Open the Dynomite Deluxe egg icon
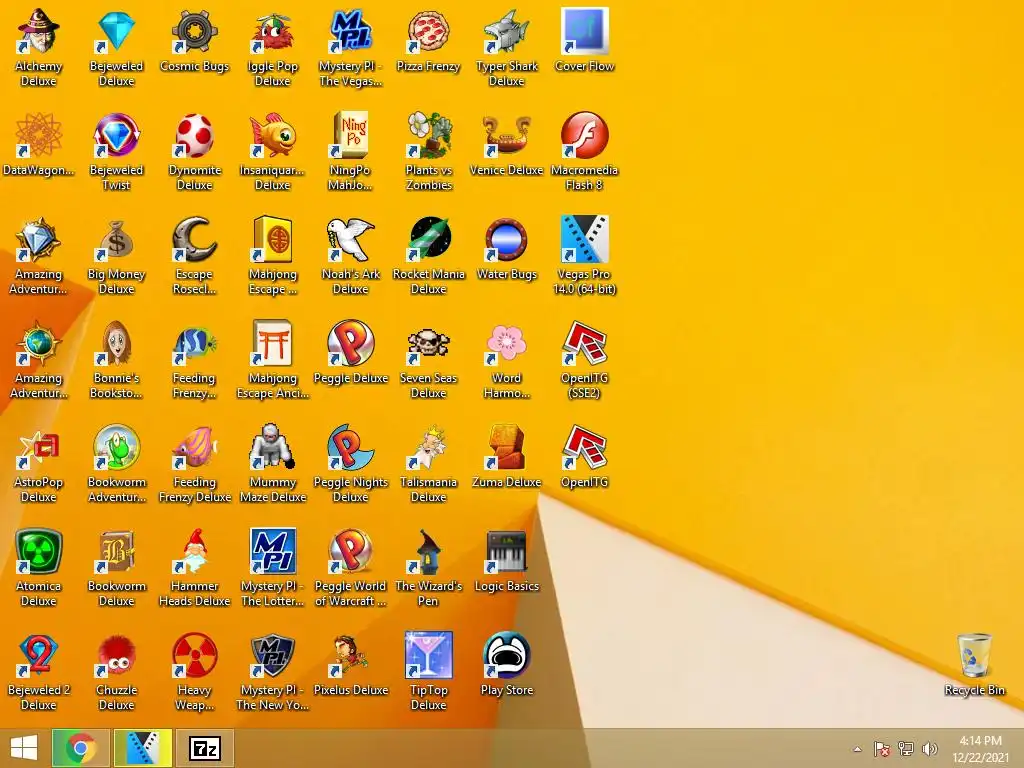The height and width of the screenshot is (768, 1024). point(195,135)
